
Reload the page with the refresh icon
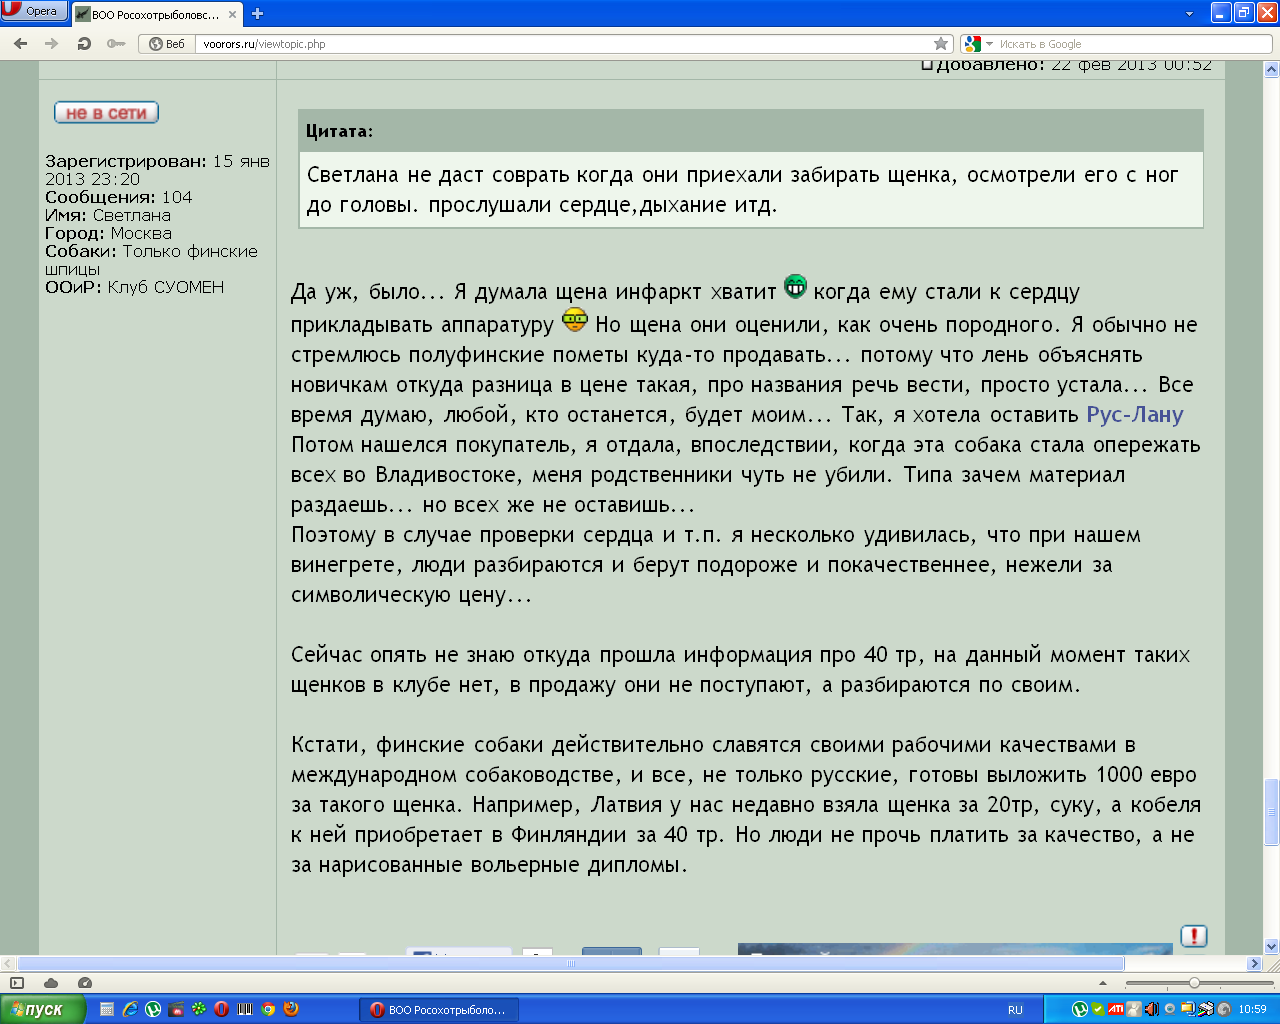(84, 43)
